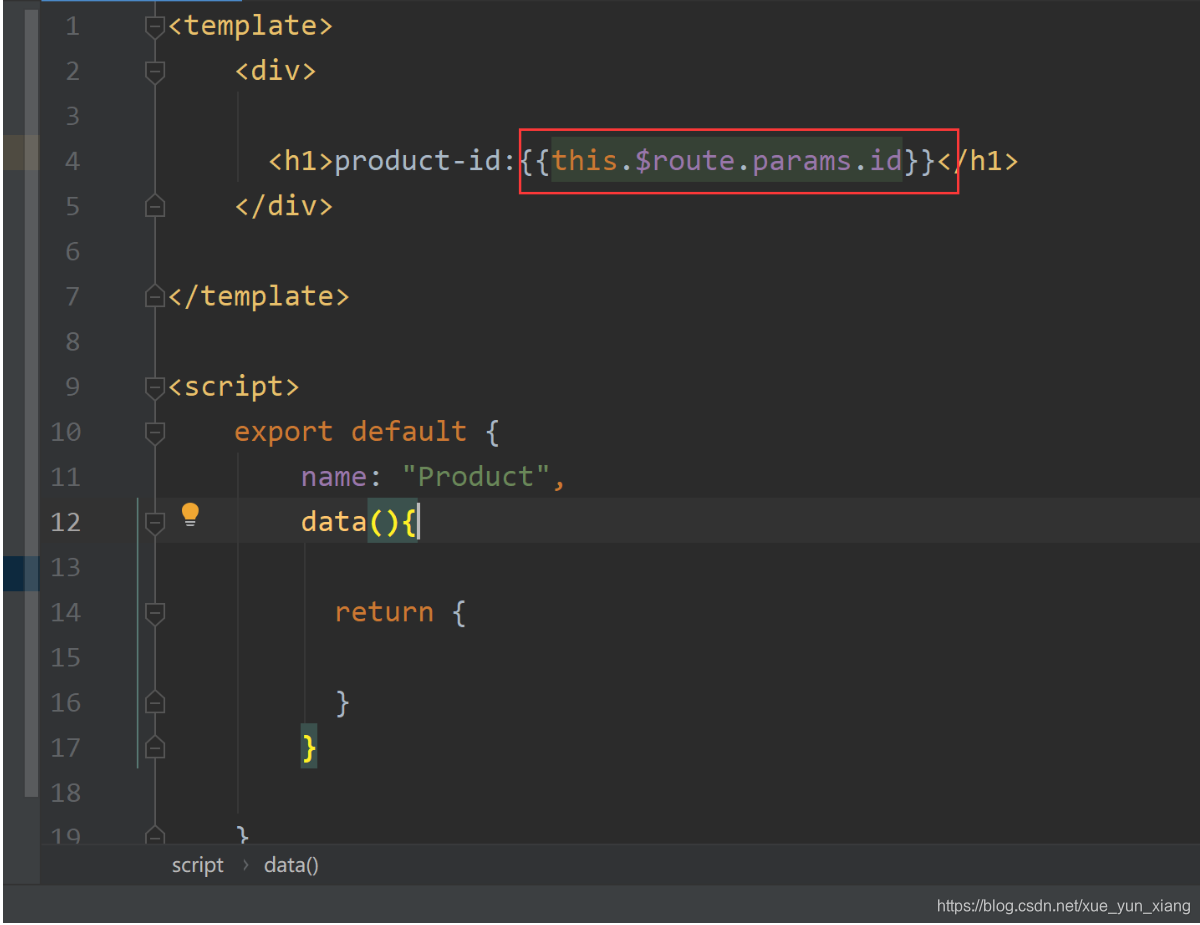
Task: Collapse the script block on line 9
Action: point(154,387)
